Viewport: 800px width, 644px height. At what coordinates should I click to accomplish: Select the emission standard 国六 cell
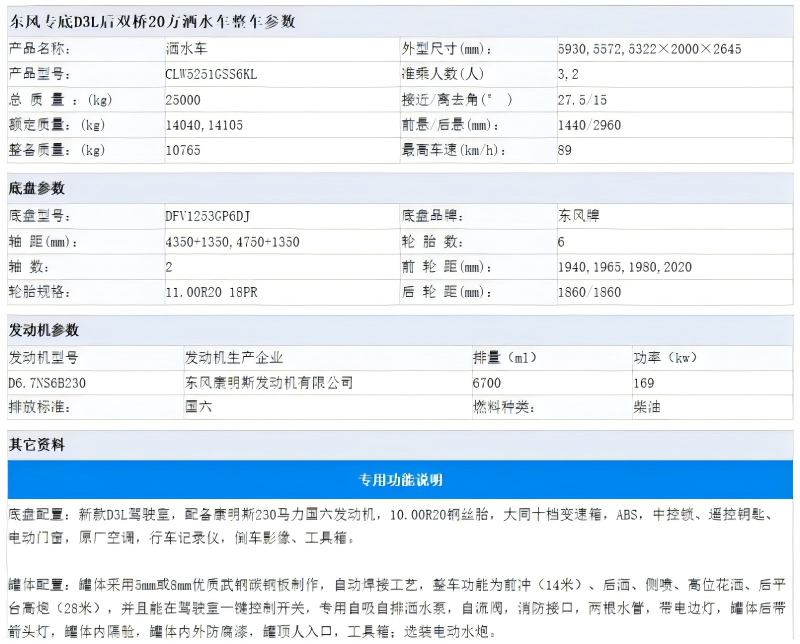199,407
